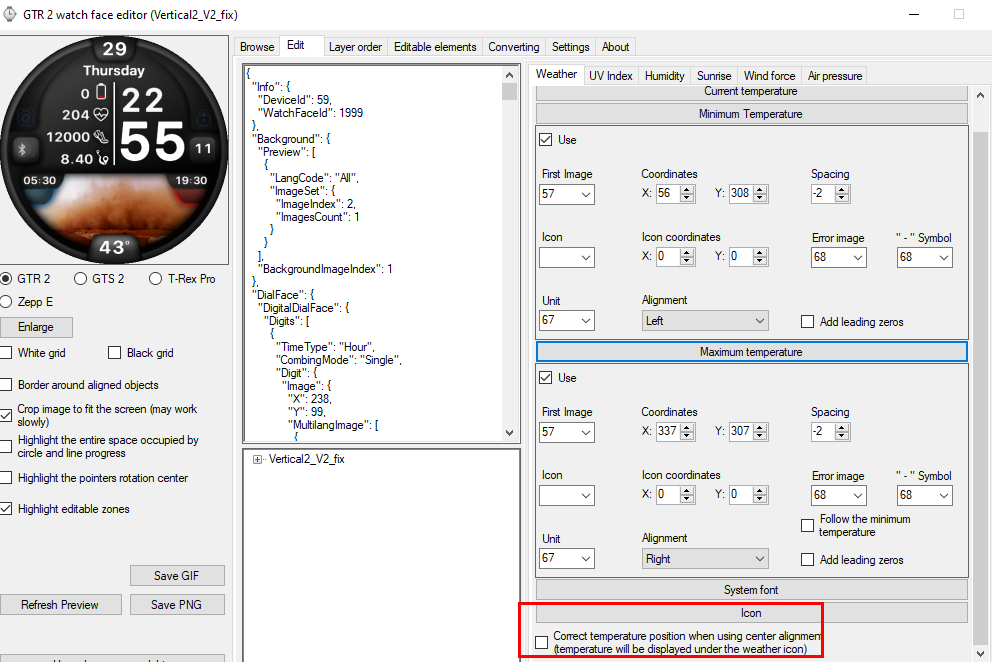
Task: Open the About tab
Action: pos(615,47)
